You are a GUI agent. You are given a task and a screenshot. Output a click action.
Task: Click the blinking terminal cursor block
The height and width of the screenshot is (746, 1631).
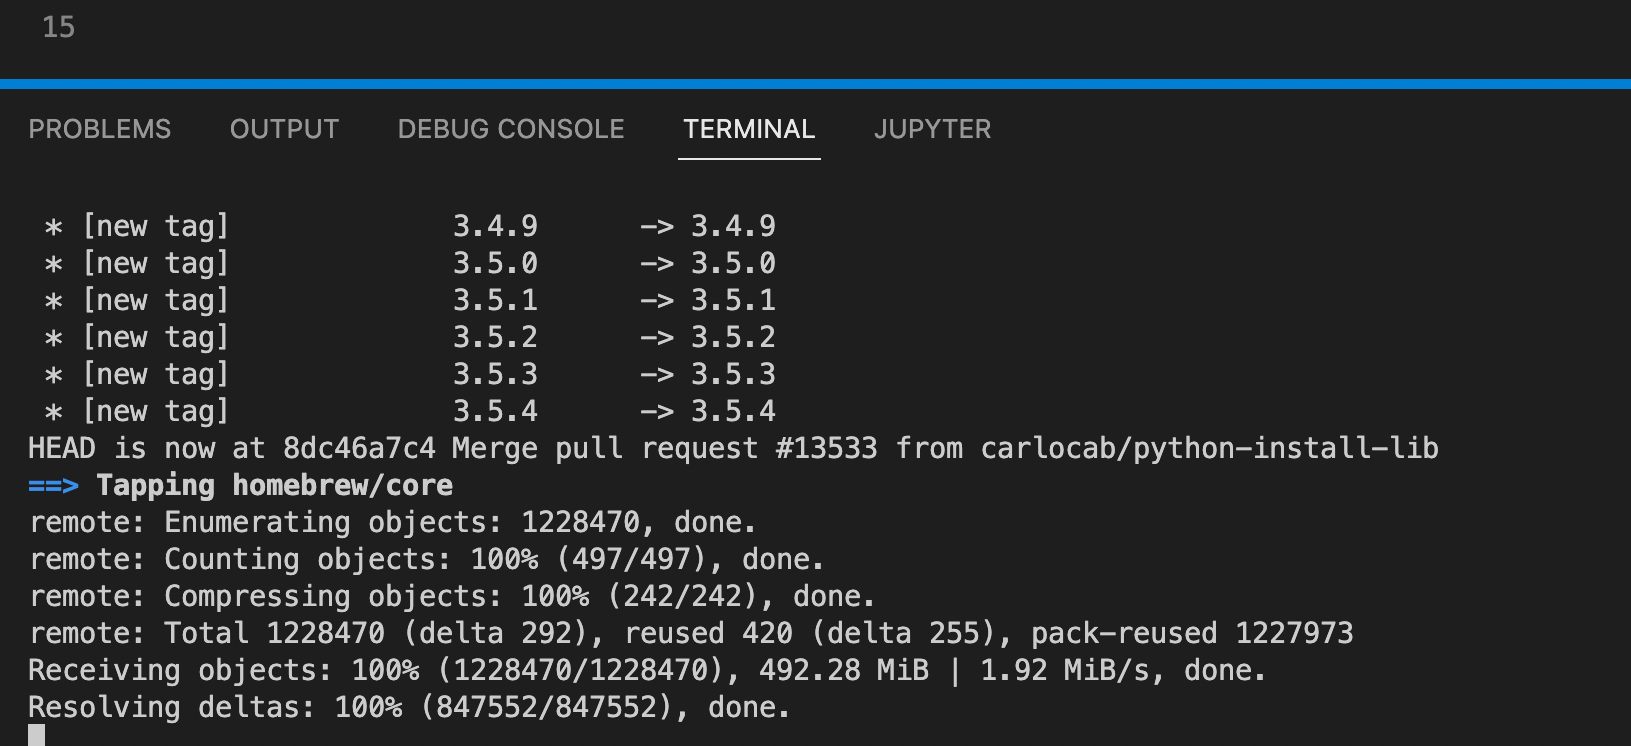coord(37,737)
